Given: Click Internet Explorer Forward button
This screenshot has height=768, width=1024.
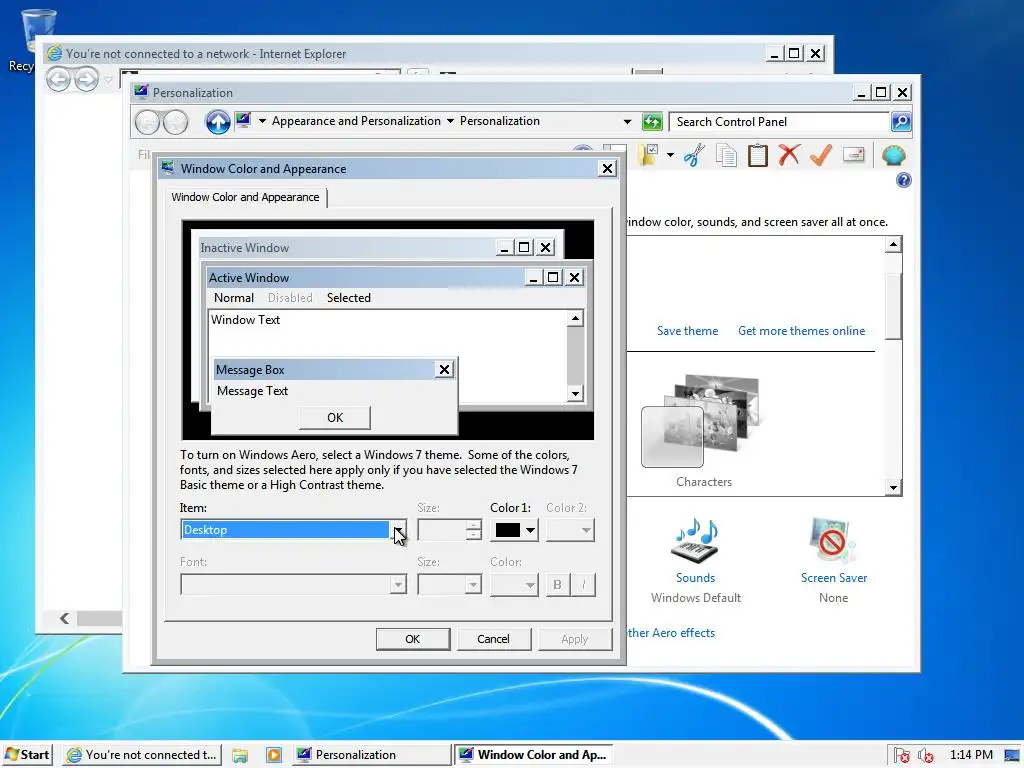Looking at the screenshot, I should pos(86,80).
